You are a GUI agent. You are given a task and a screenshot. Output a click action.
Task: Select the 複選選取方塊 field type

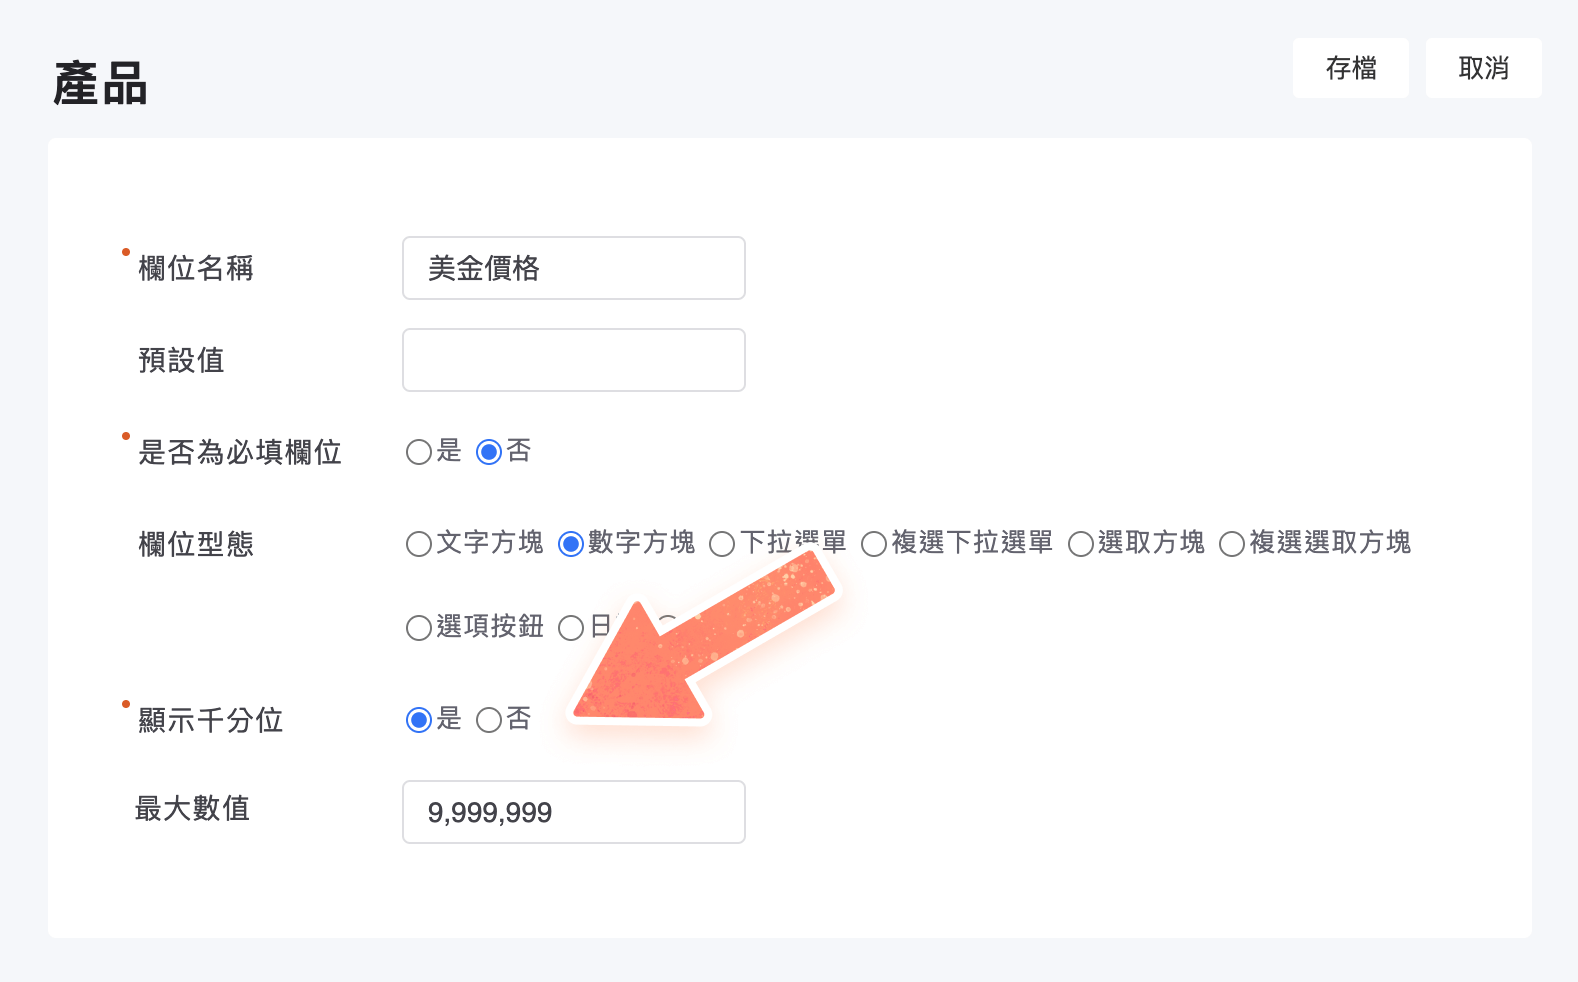[1232, 544]
